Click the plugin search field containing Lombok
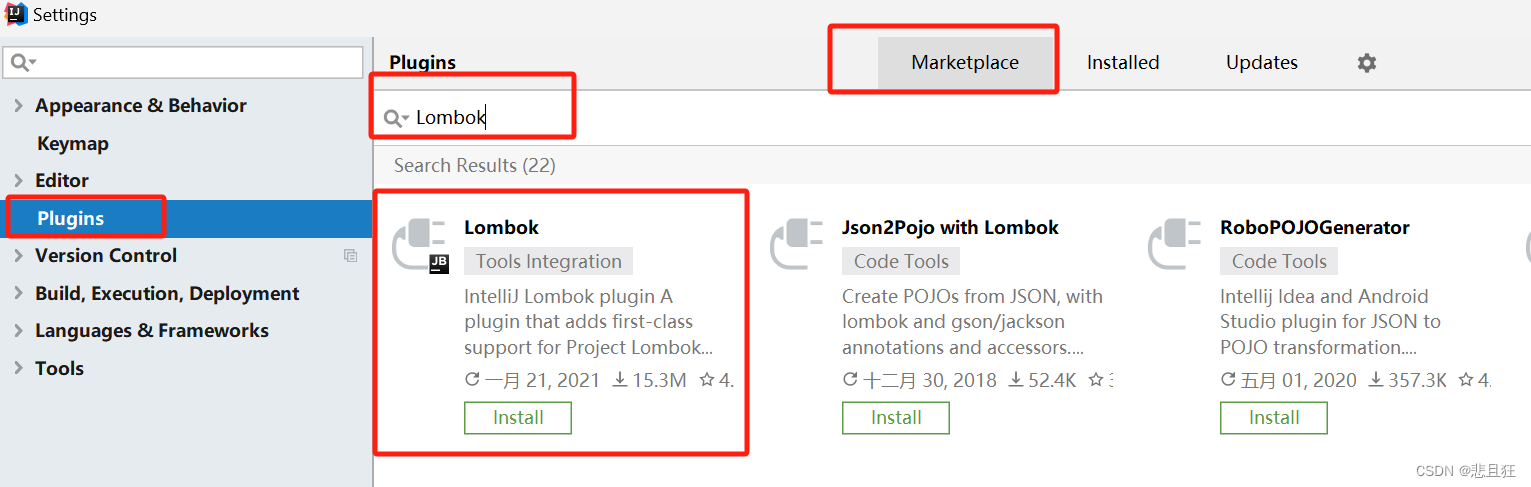Viewport: 1531px width, 487px height. (950, 118)
